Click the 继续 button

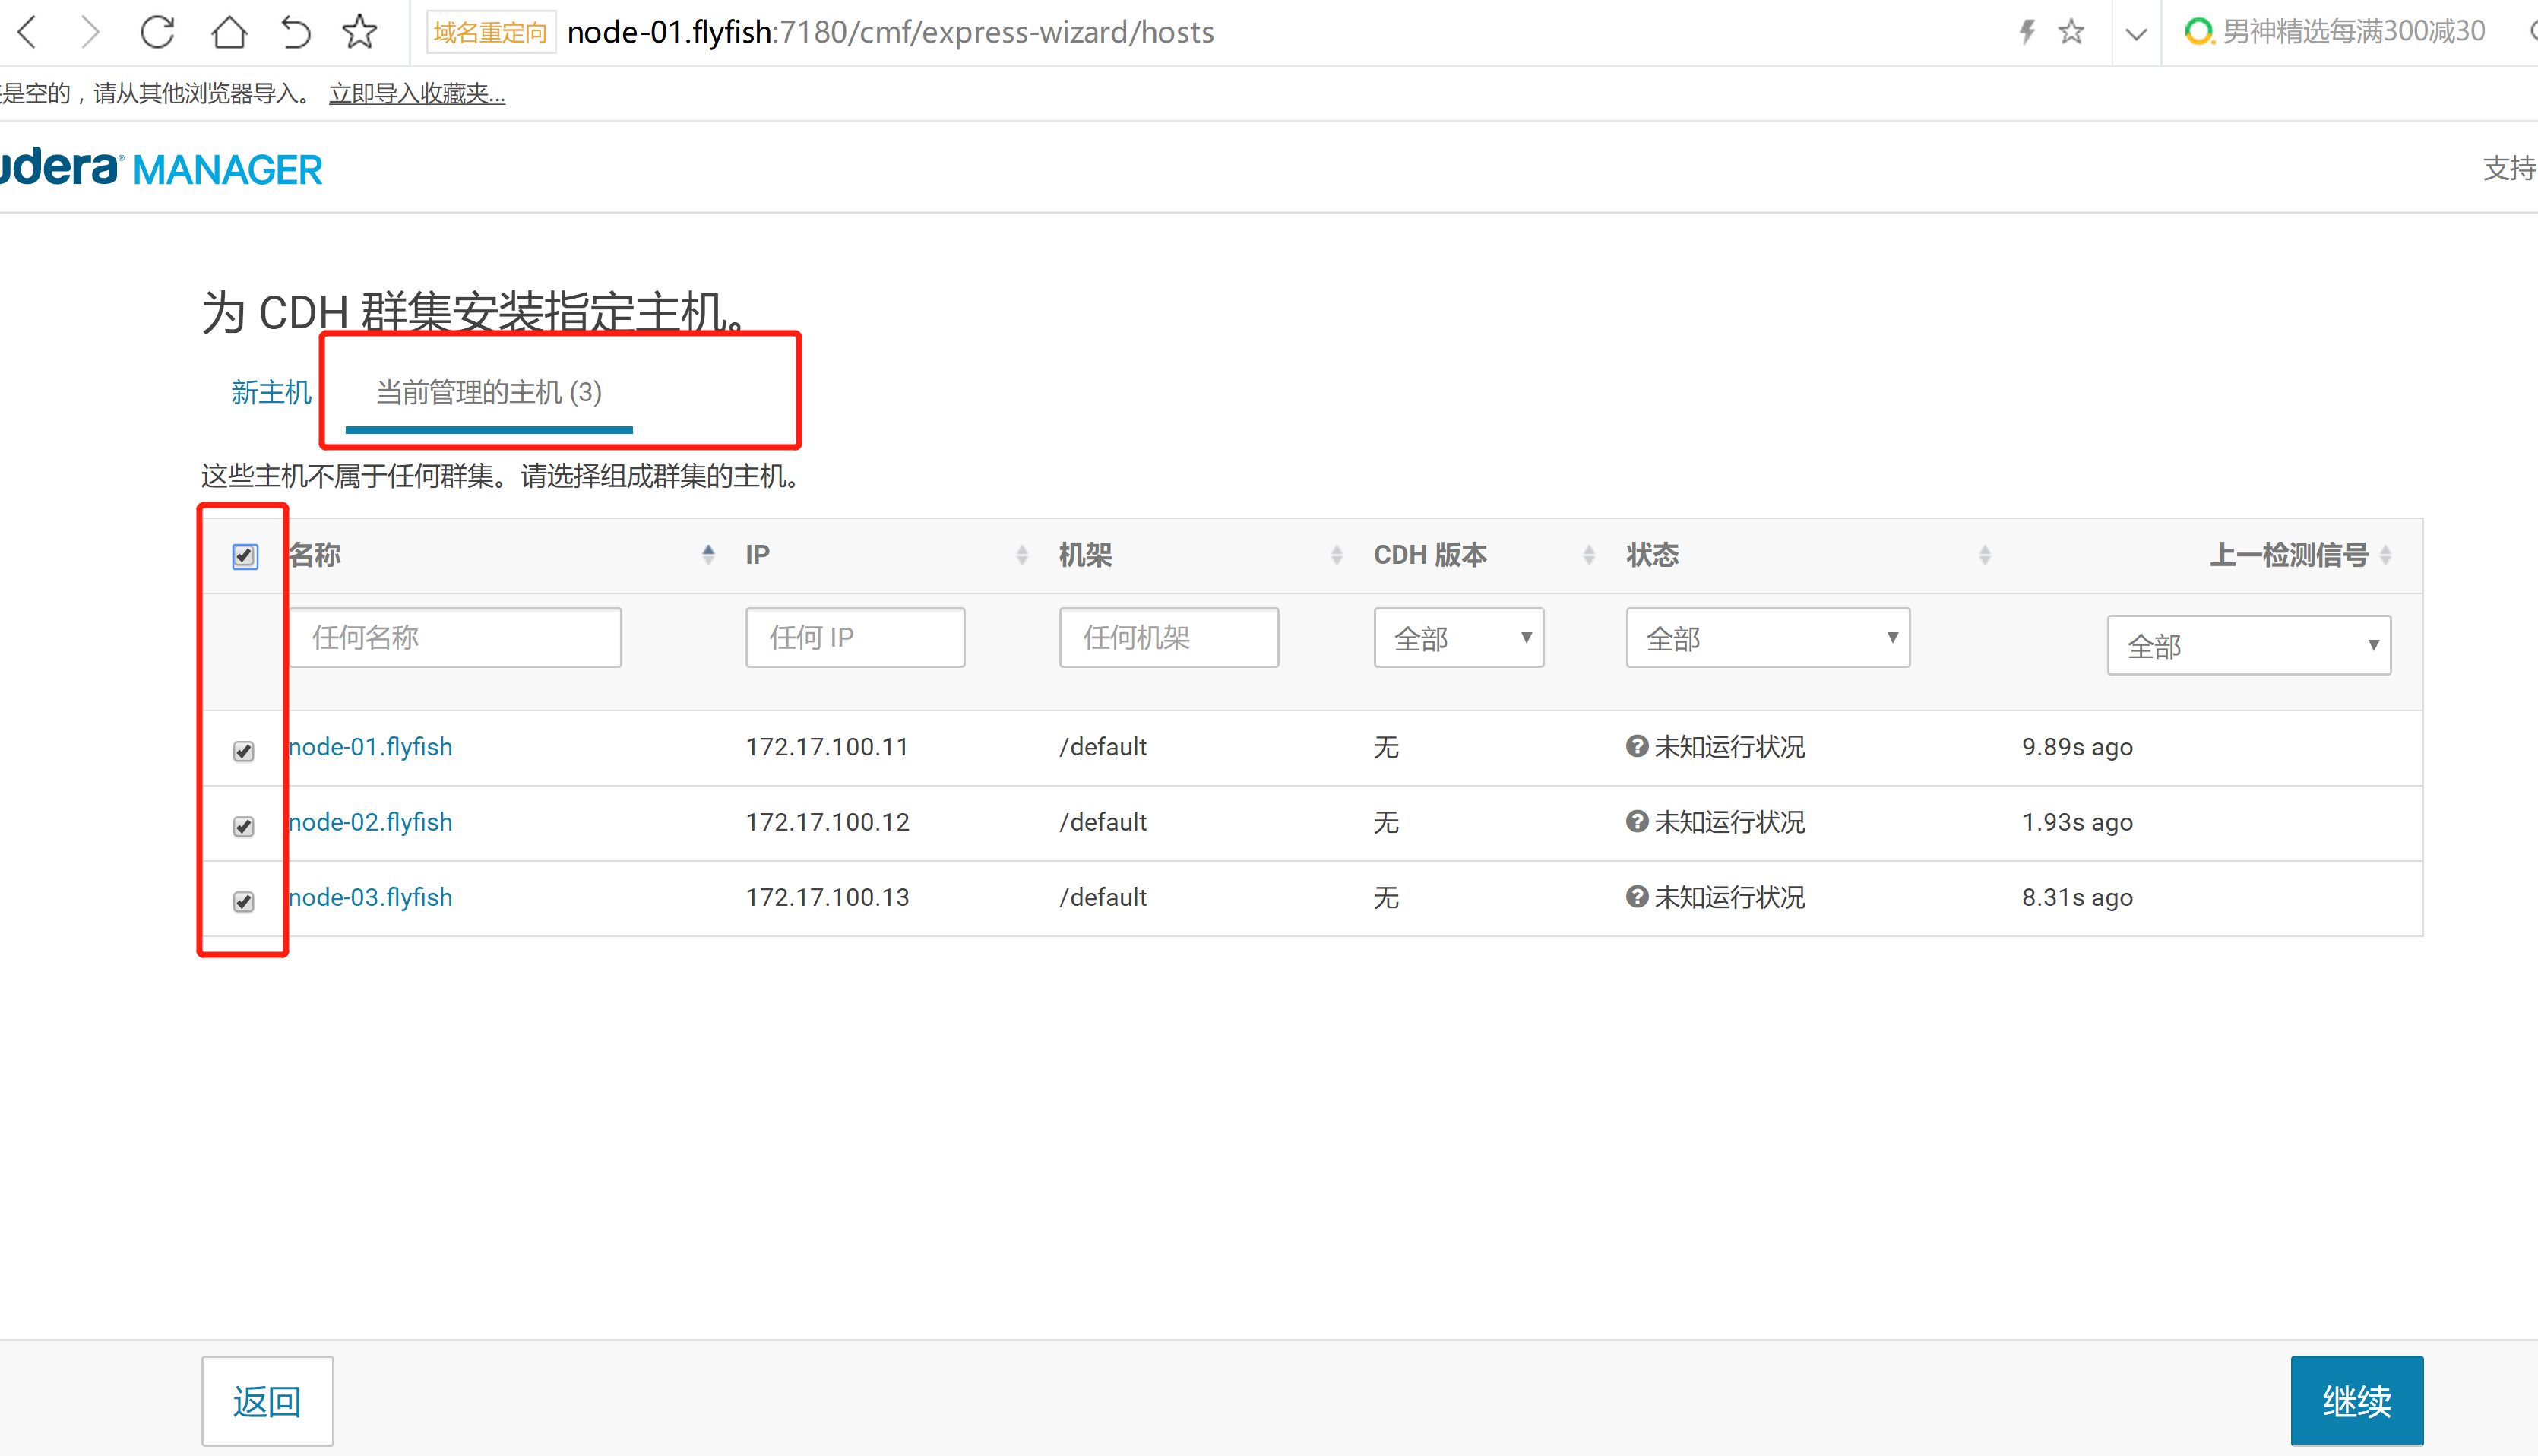2356,1400
